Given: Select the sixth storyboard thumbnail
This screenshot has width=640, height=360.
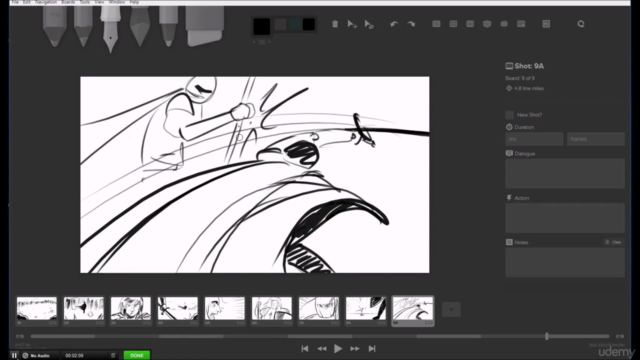Looking at the screenshot, I should (x=271, y=311).
